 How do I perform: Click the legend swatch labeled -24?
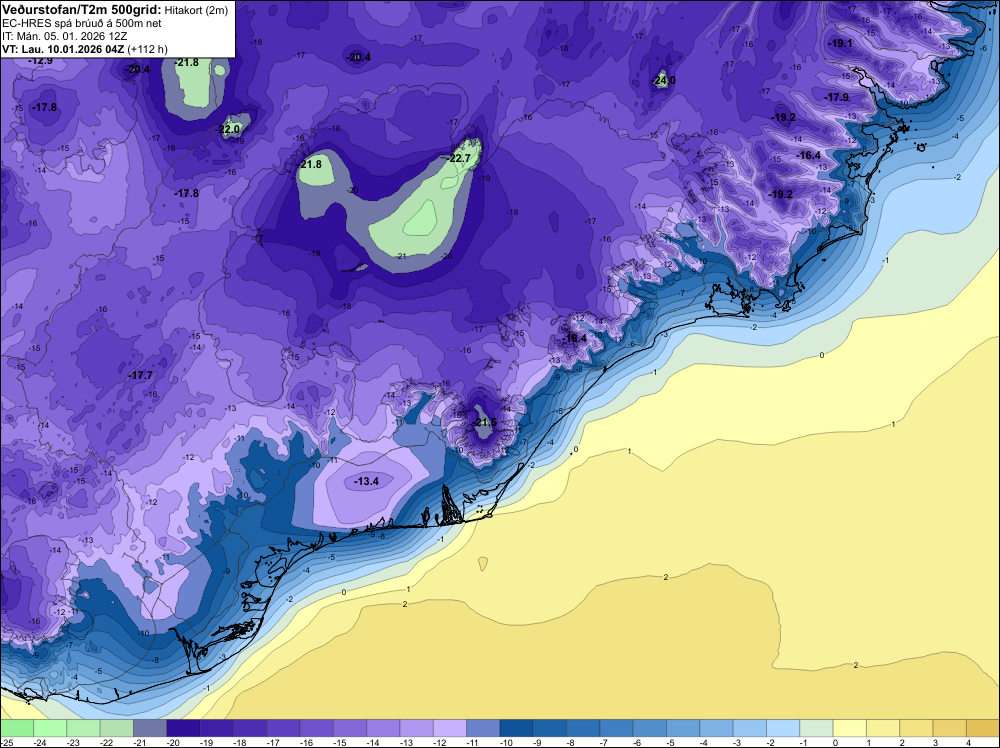tap(50, 728)
